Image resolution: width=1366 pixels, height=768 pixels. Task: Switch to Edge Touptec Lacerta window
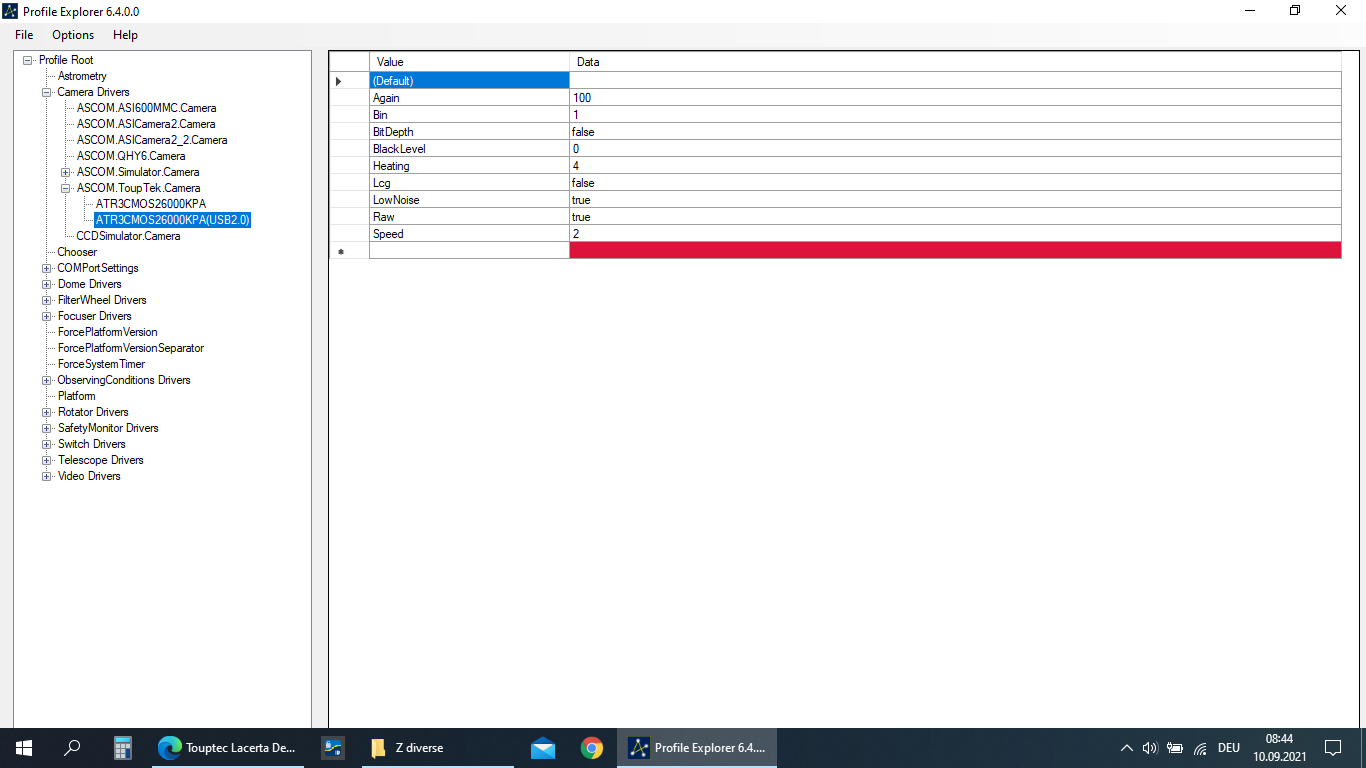[228, 747]
